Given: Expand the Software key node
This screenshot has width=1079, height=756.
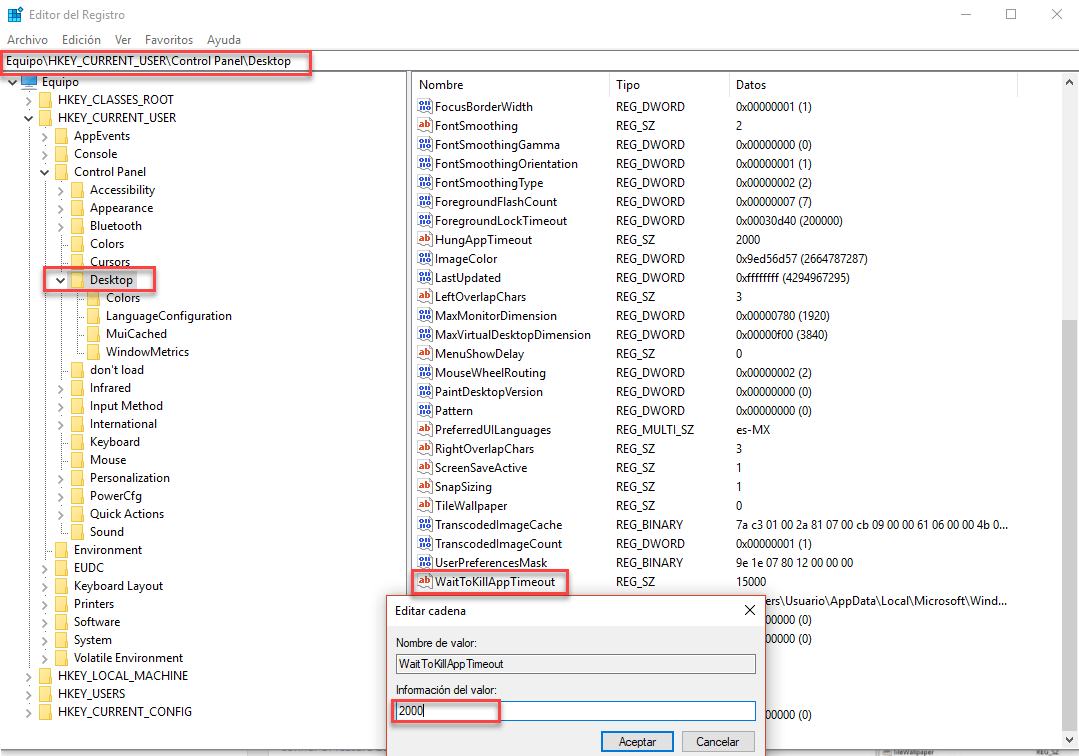Looking at the screenshot, I should pyautogui.click(x=45, y=622).
